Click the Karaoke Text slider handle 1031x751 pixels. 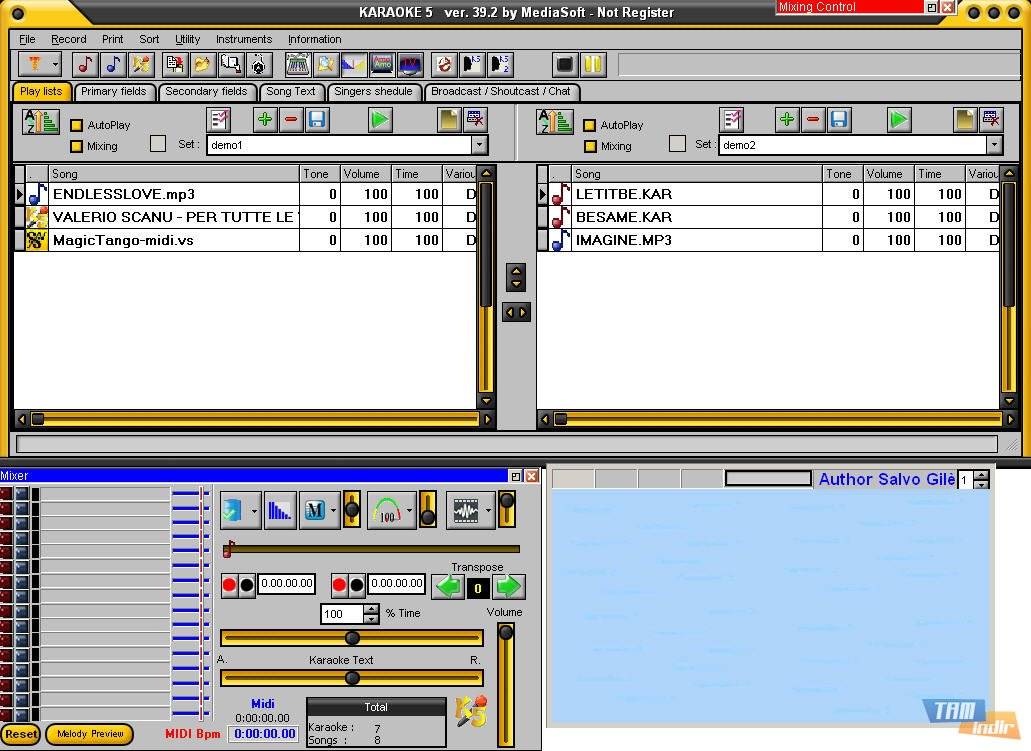pyautogui.click(x=352, y=678)
